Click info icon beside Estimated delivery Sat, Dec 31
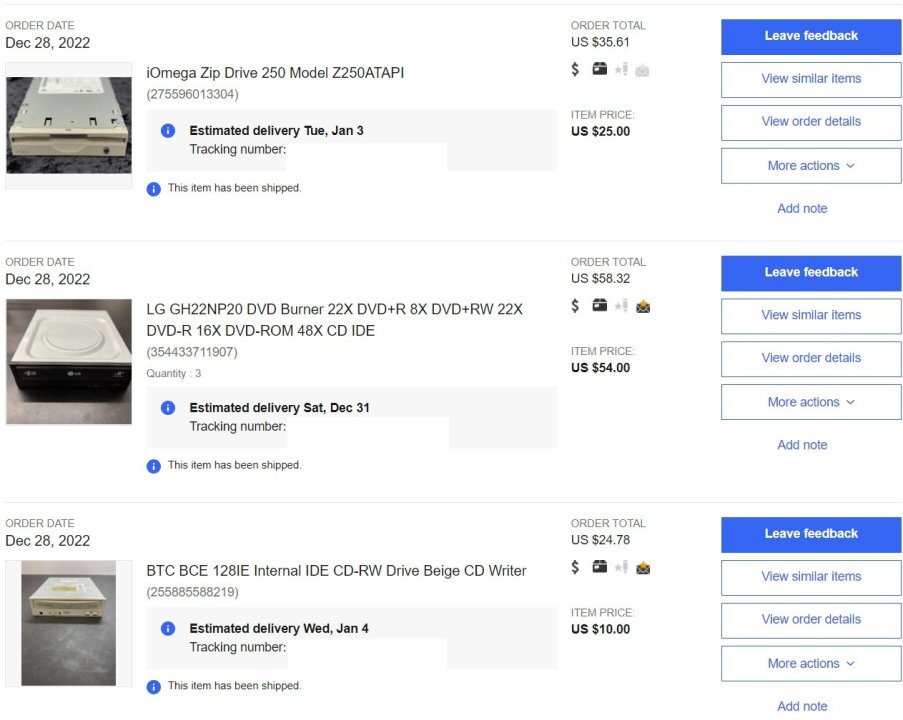The width and height of the screenshot is (903, 720). click(x=168, y=408)
